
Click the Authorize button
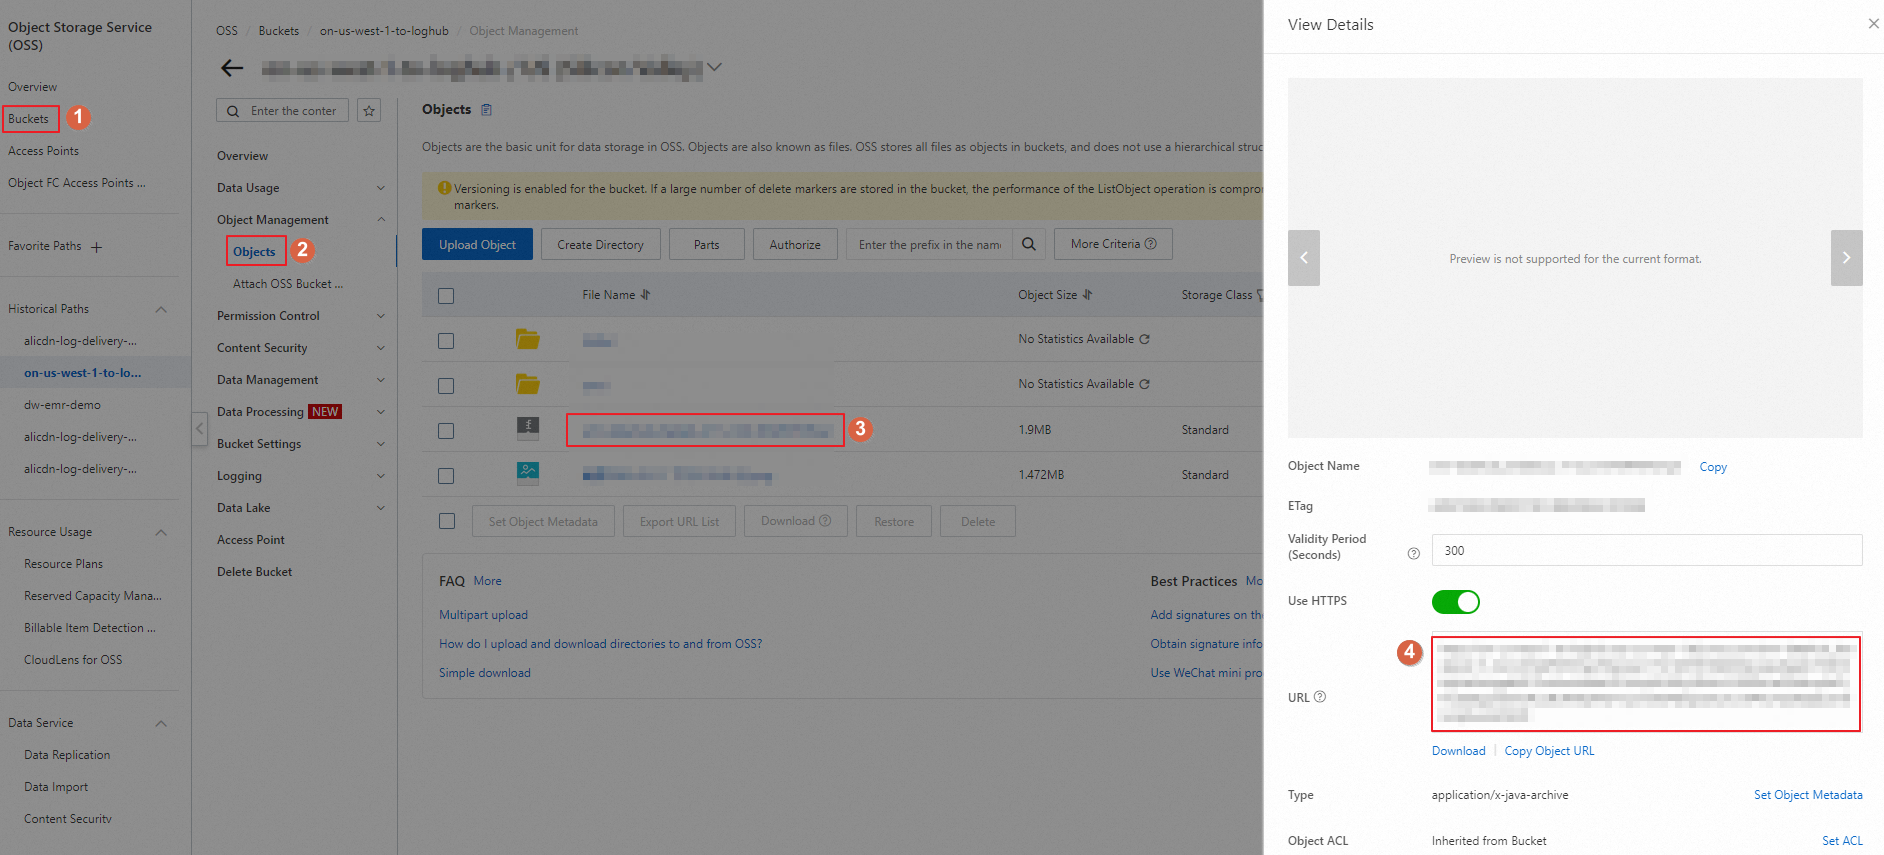coord(795,244)
